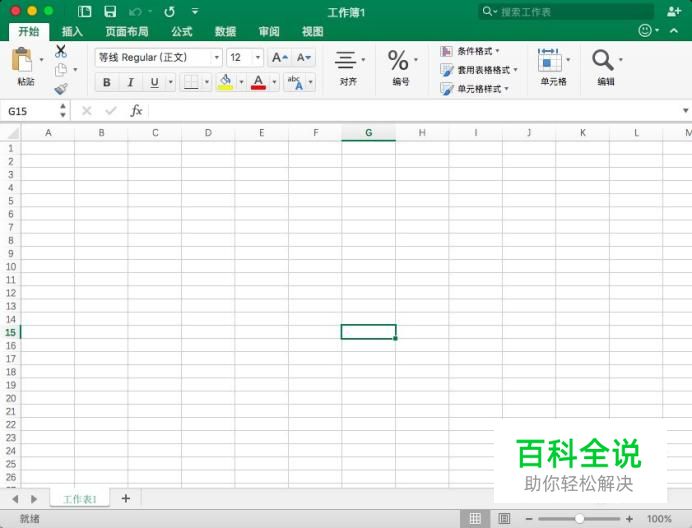Open font color dropdown arrow
This screenshot has width=692, height=528.
274,82
